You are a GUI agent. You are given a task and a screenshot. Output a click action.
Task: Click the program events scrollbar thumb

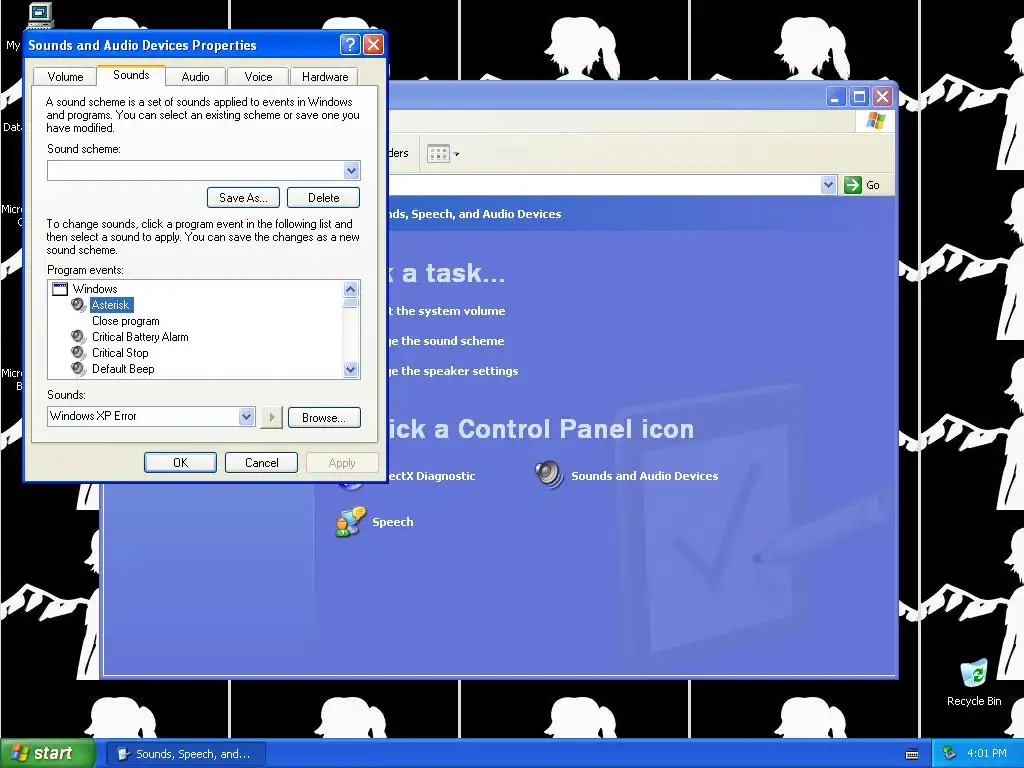click(x=351, y=302)
